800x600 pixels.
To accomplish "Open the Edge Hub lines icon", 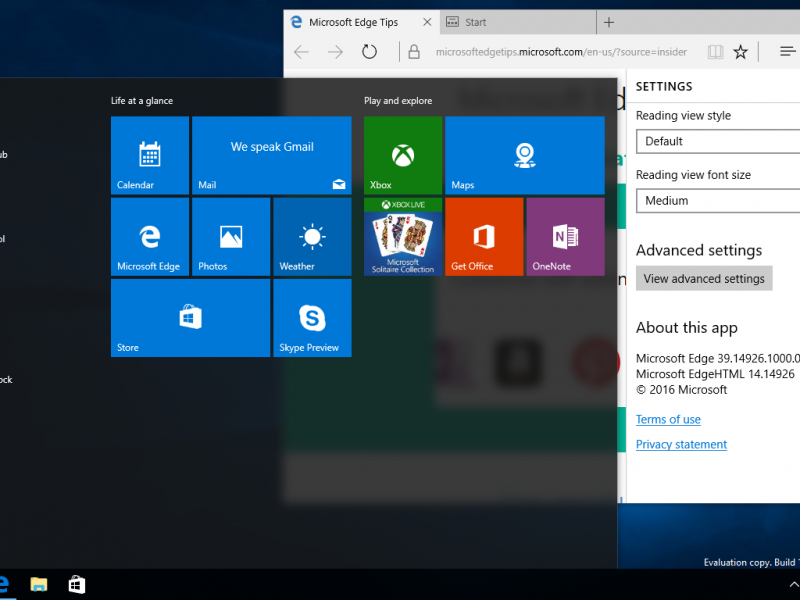I will point(788,51).
